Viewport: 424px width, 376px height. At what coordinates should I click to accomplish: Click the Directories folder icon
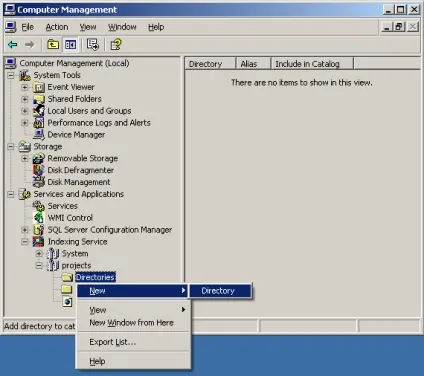click(x=67, y=277)
